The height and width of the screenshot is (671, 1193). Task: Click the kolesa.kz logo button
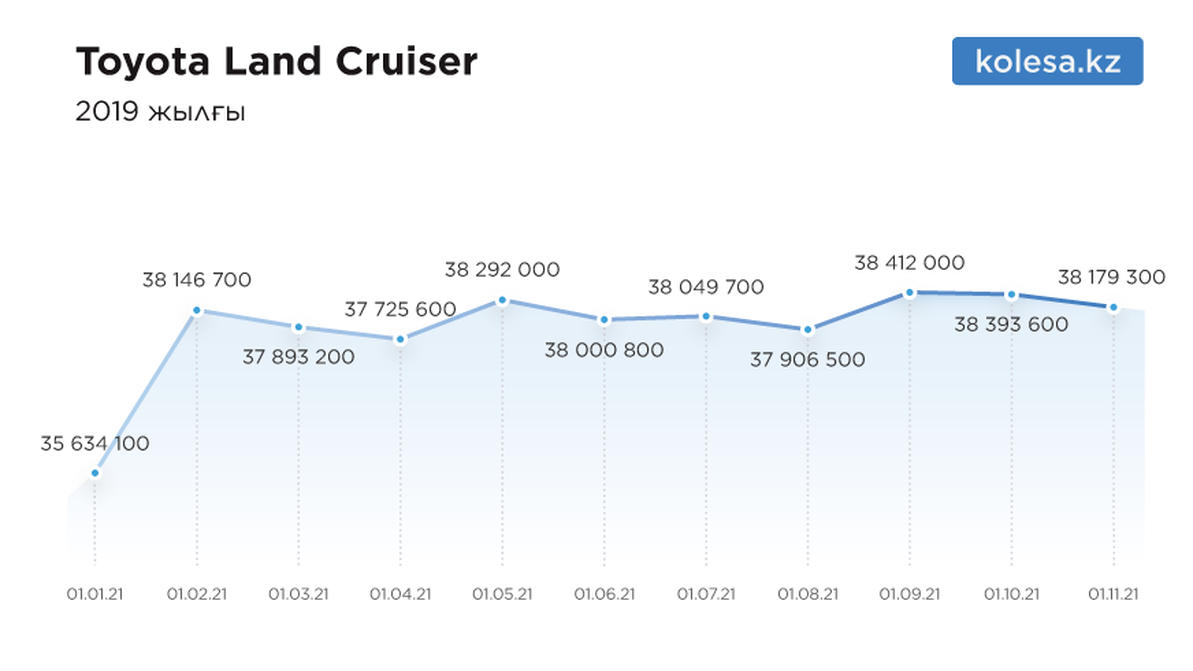[x=1046, y=61]
